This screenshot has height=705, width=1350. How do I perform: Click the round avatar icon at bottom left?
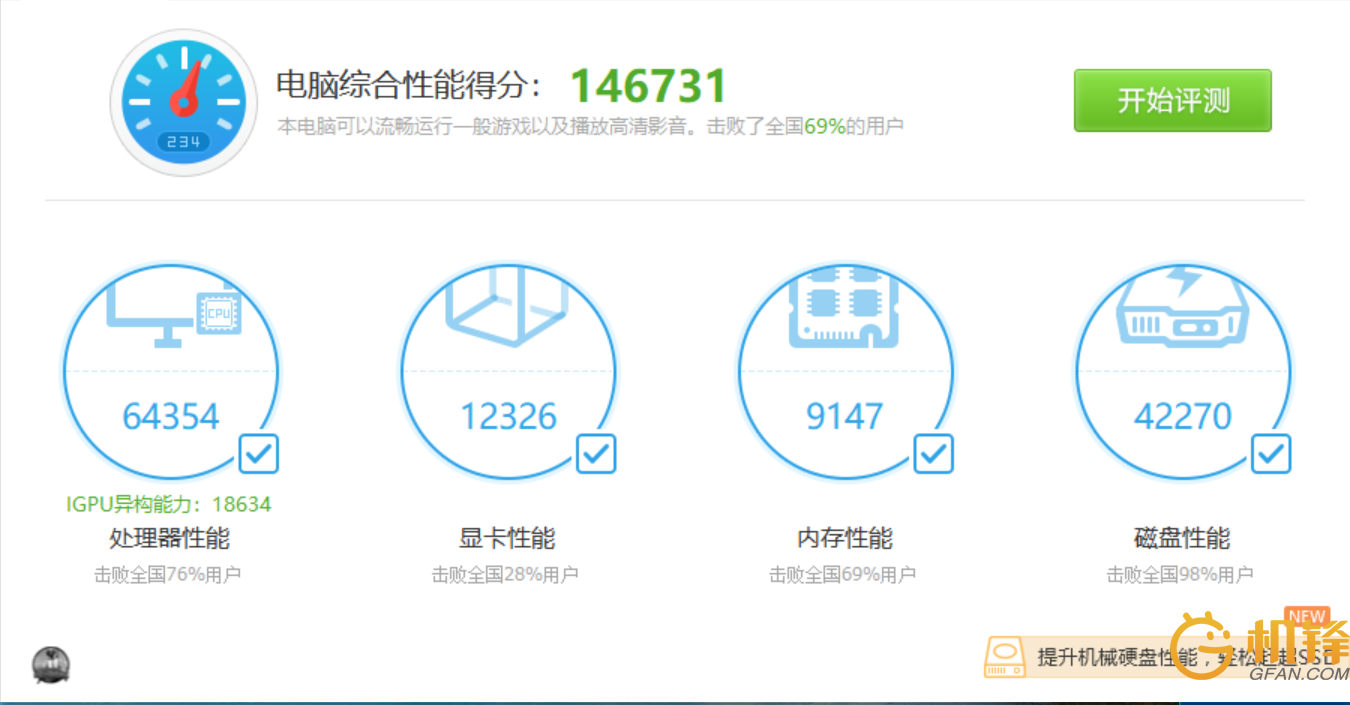pos(51,664)
